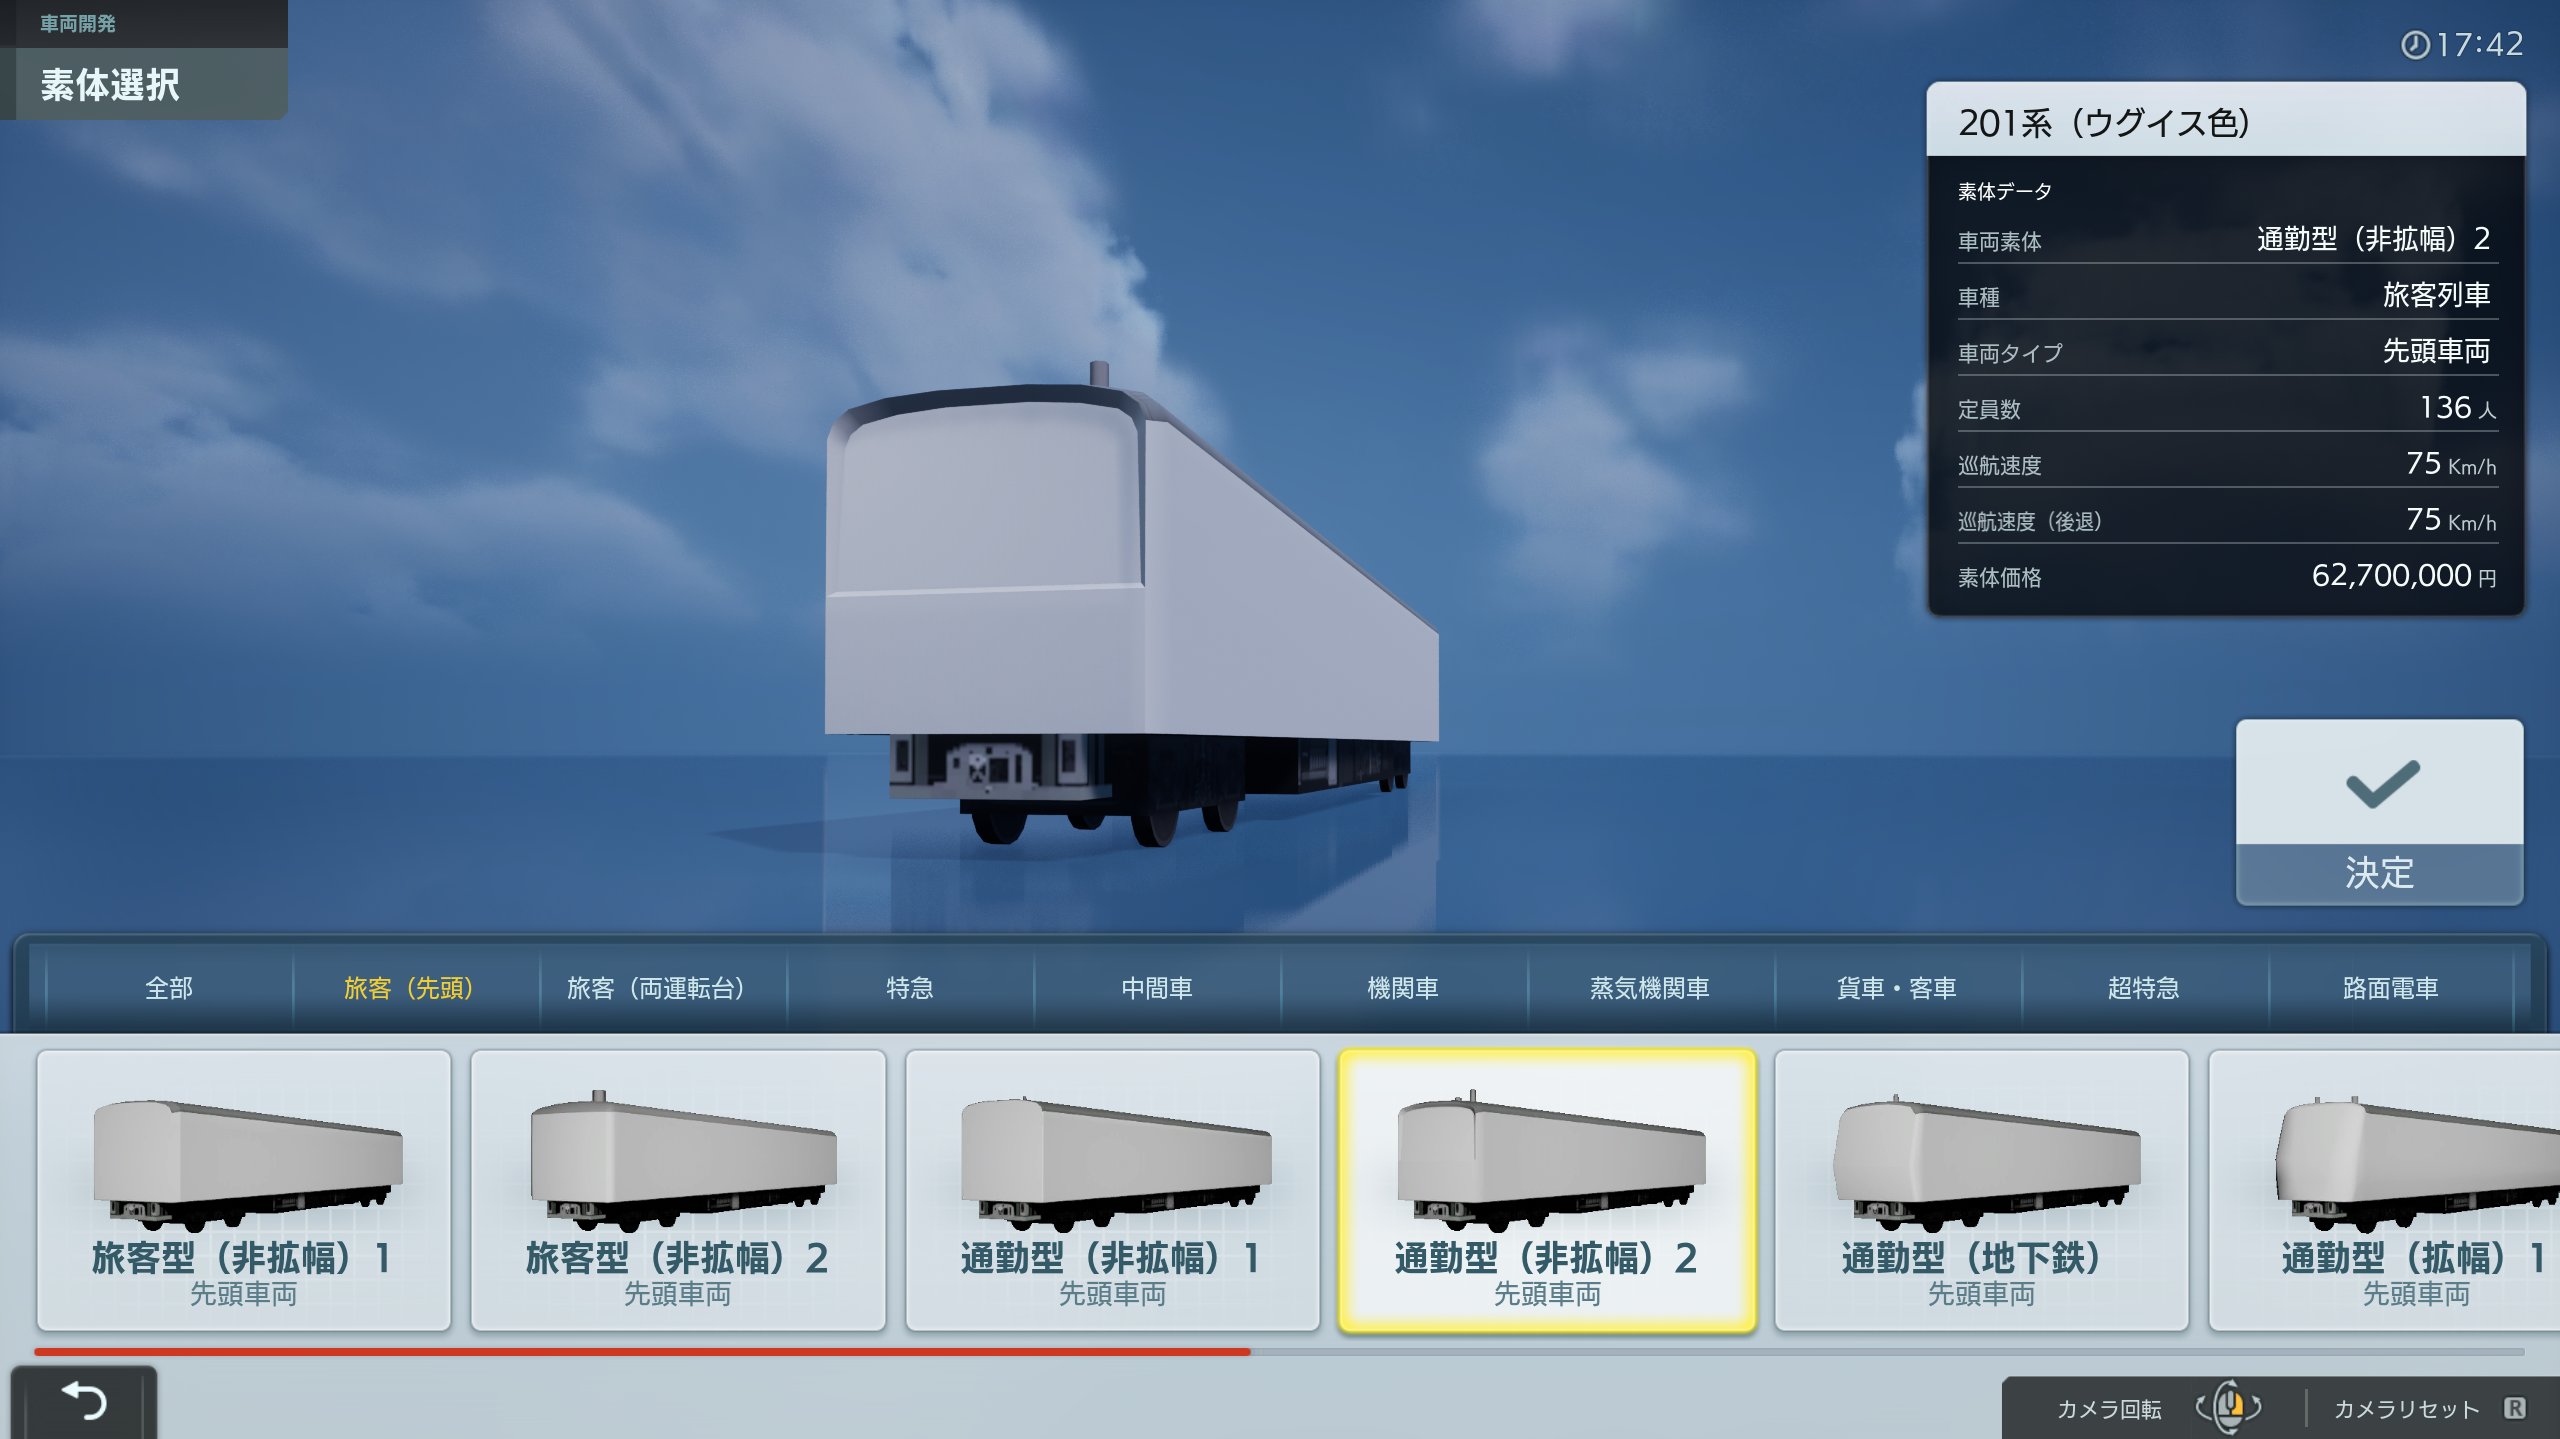Viewport: 2560px width, 1439px height.
Task: Click the clock icon beside 17:42
Action: pos(2414,45)
